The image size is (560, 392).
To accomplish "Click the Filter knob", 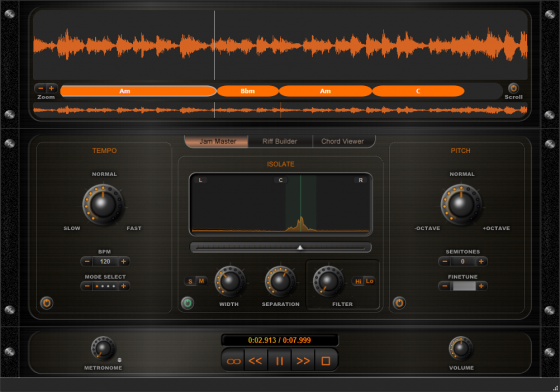I will pos(328,281).
